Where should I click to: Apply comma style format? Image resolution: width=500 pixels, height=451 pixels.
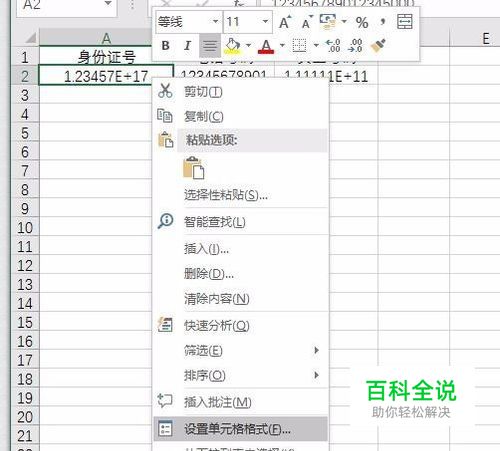pyautogui.click(x=383, y=22)
